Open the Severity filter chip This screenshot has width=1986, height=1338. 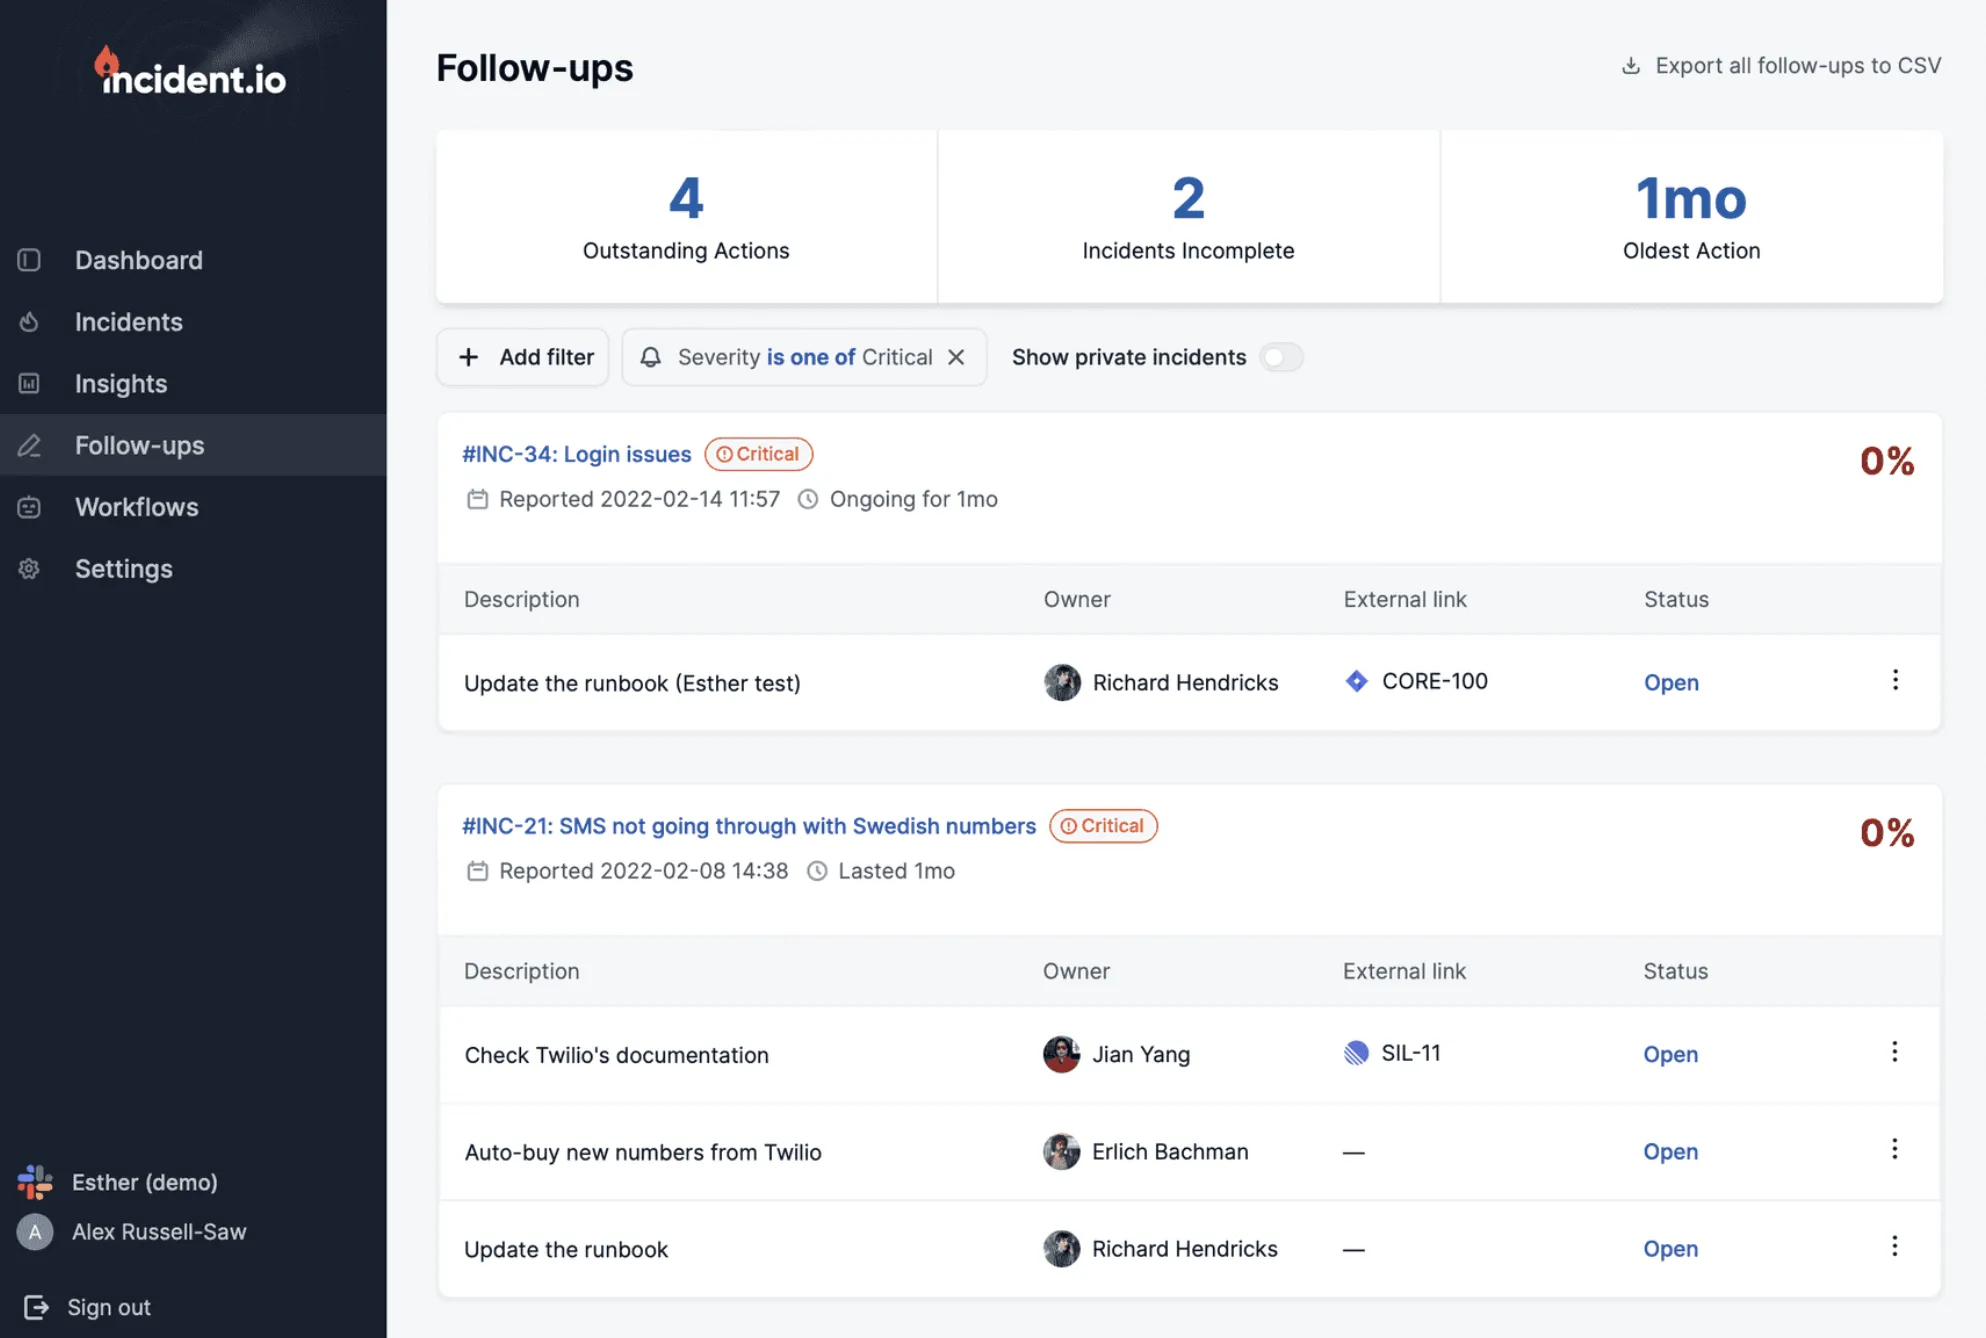[x=804, y=357]
